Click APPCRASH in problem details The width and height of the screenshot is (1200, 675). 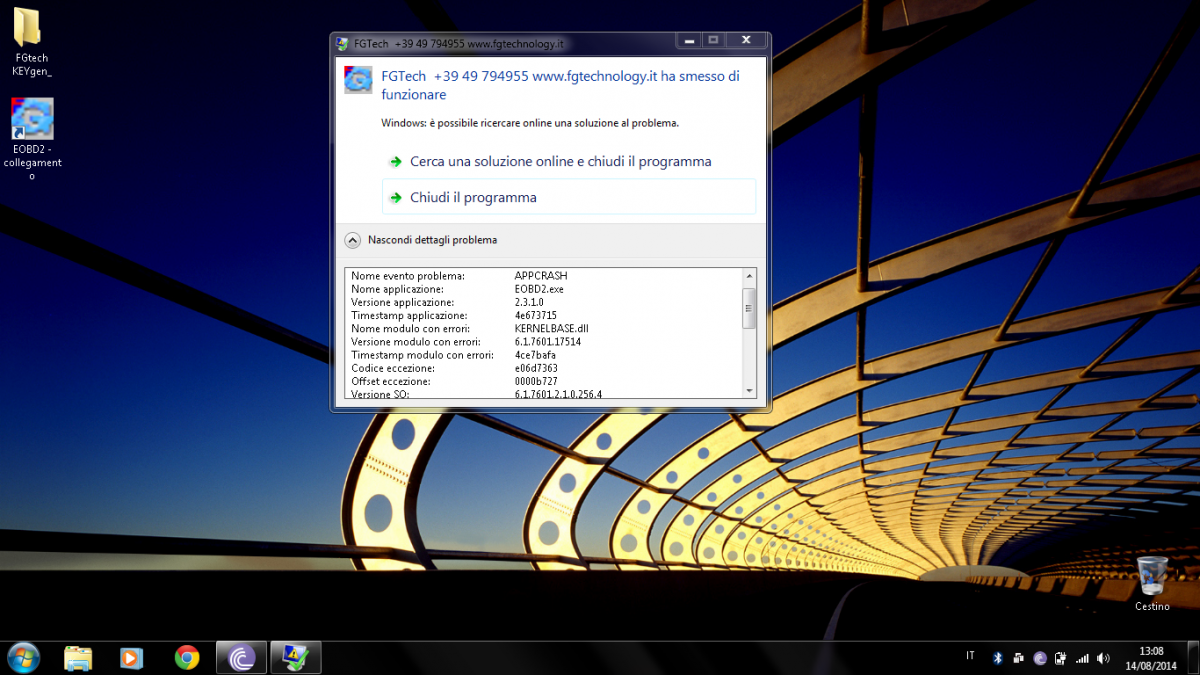click(x=541, y=275)
